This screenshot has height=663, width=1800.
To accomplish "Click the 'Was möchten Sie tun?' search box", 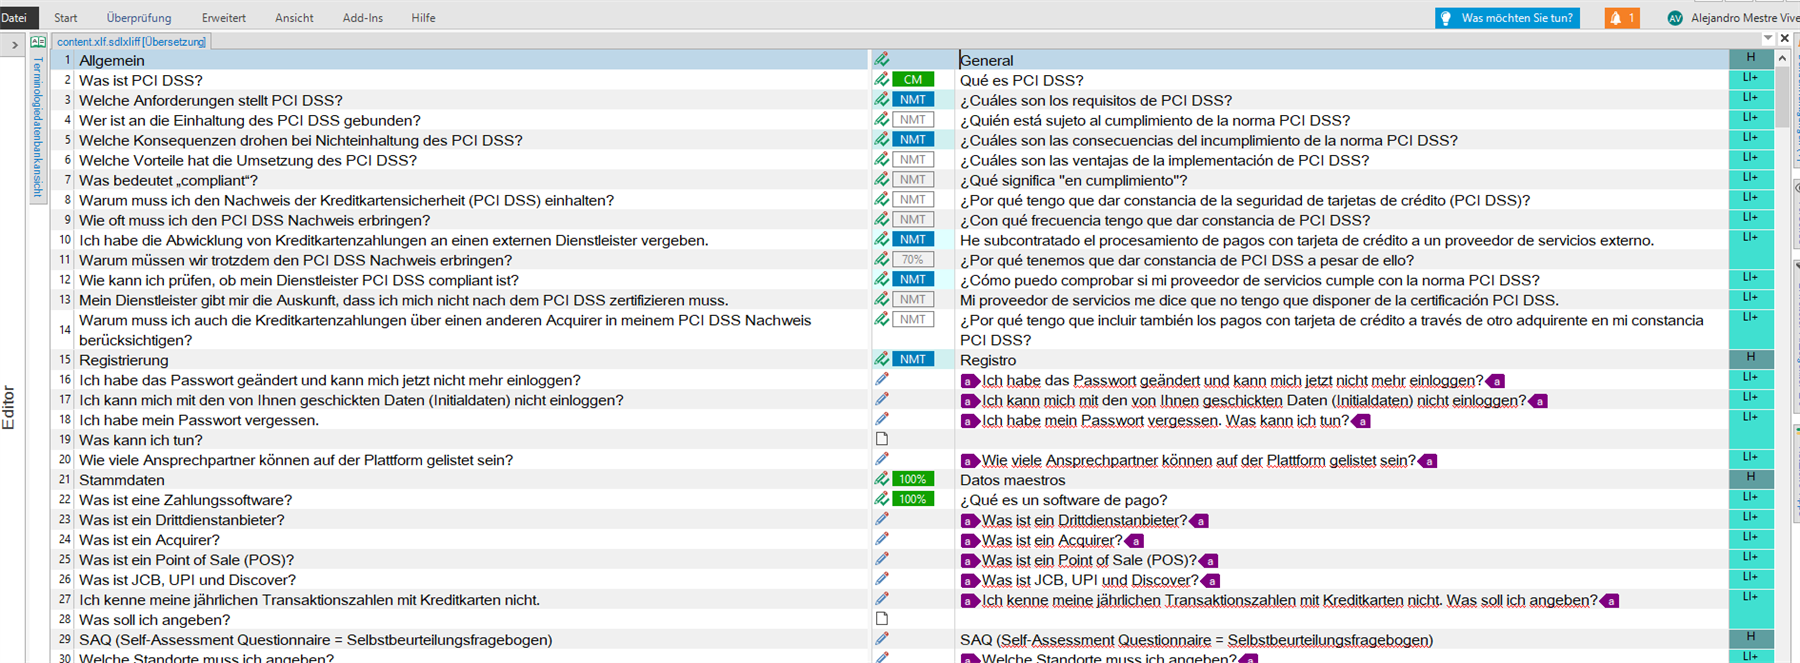I will [1507, 18].
